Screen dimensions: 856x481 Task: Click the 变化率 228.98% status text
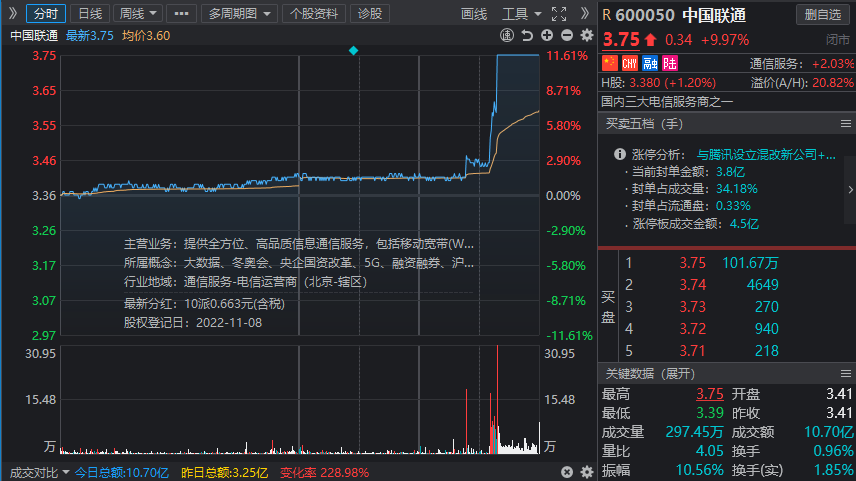point(325,473)
